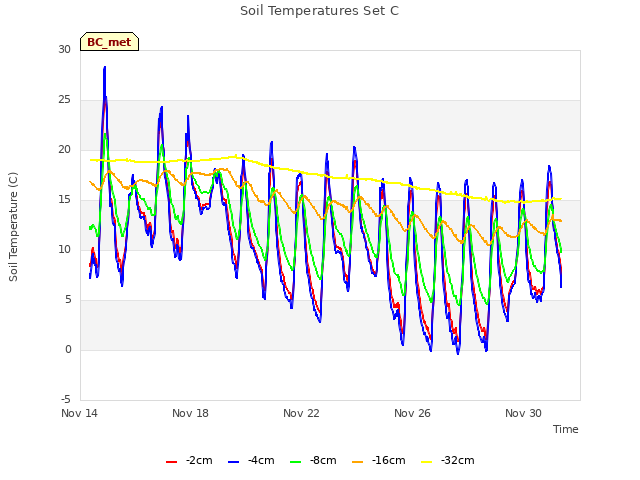The width and height of the screenshot is (640, 480).
Task: Click the Nov 30 x-axis tick label
Action: [x=523, y=413]
